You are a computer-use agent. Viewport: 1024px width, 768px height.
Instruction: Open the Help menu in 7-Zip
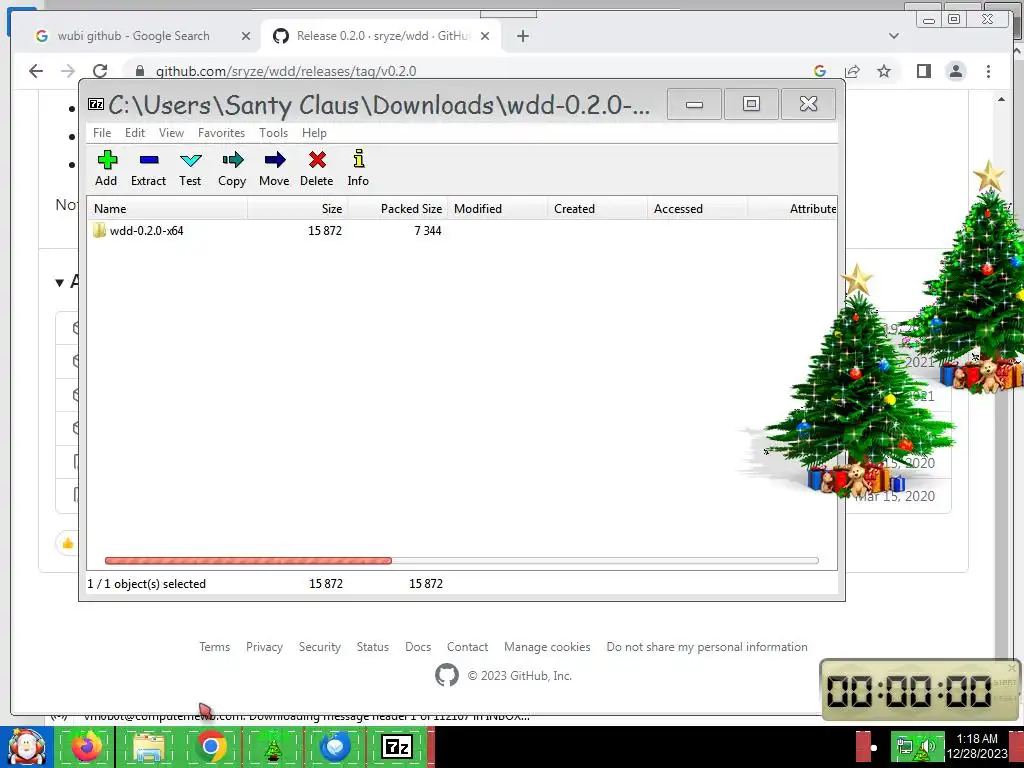coord(314,133)
